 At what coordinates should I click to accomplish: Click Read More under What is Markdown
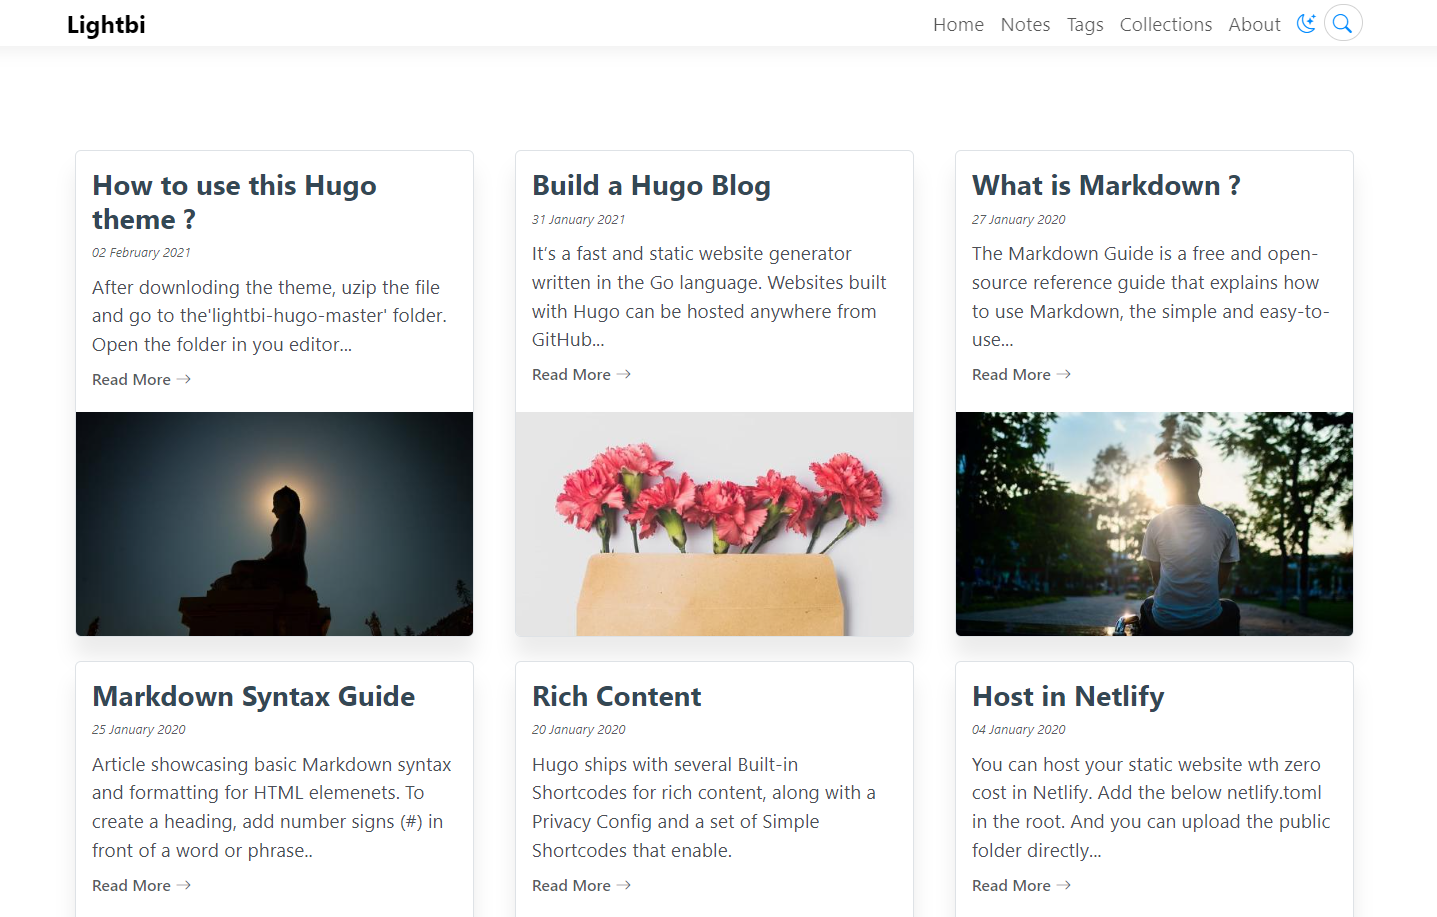coord(1021,375)
